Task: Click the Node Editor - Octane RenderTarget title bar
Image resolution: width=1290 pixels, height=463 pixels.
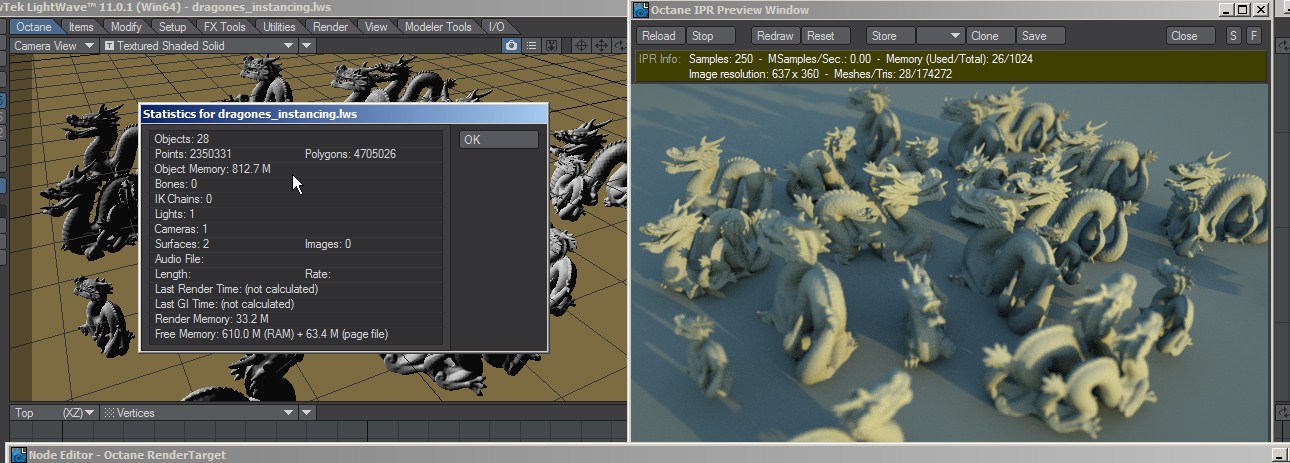Action: pos(645,455)
